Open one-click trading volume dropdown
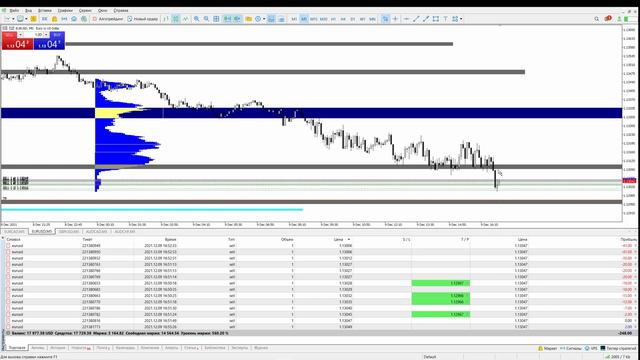Image resolution: width=640 pixels, height=360 pixels. tap(46, 35)
